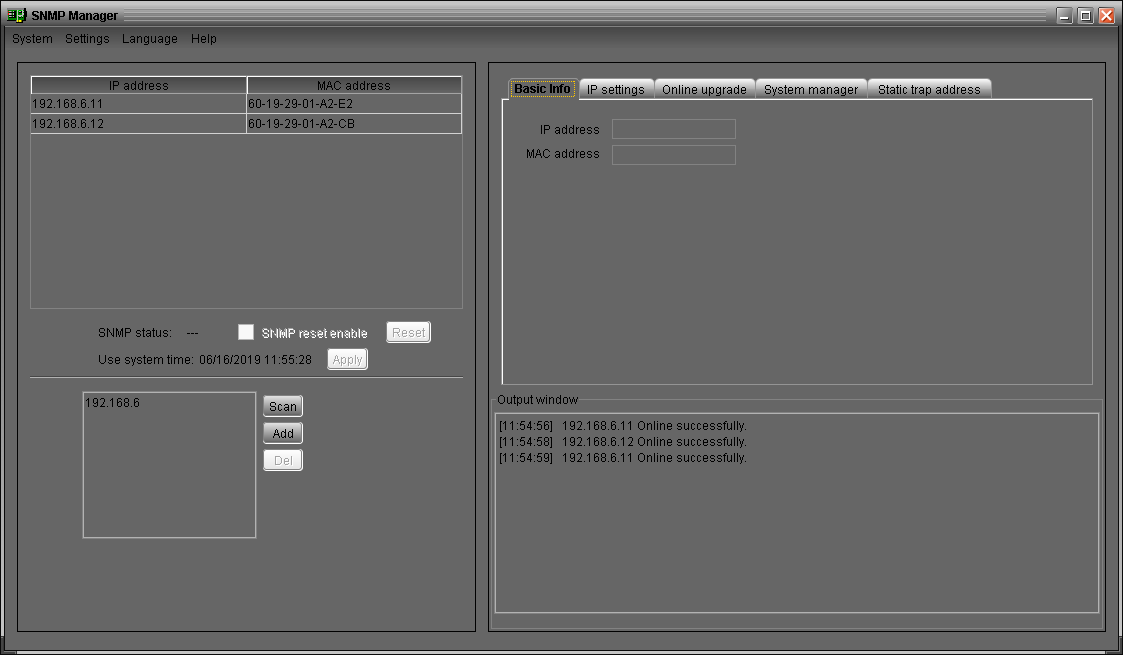This screenshot has width=1123, height=655.
Task: Click the IP address field in Basic Info
Action: 674,129
